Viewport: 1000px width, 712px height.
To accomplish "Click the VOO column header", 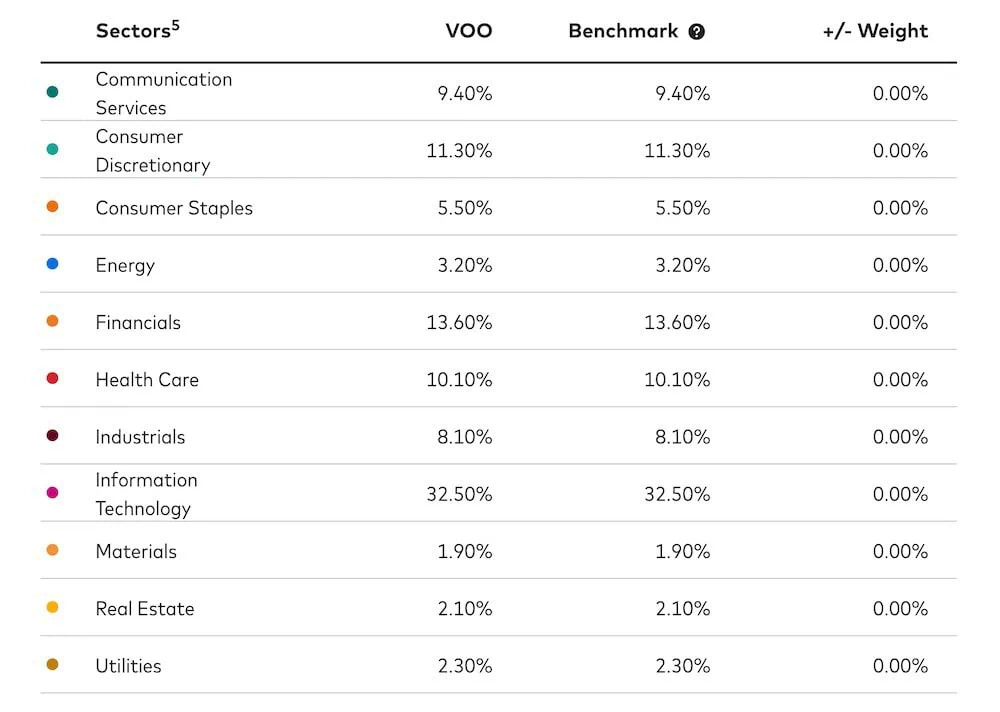I will (x=468, y=31).
